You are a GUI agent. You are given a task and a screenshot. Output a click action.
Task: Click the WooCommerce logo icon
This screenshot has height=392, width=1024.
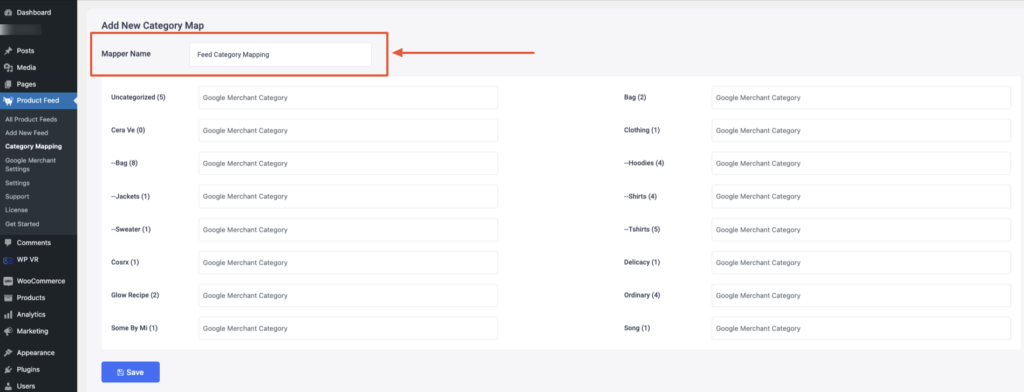(8, 281)
